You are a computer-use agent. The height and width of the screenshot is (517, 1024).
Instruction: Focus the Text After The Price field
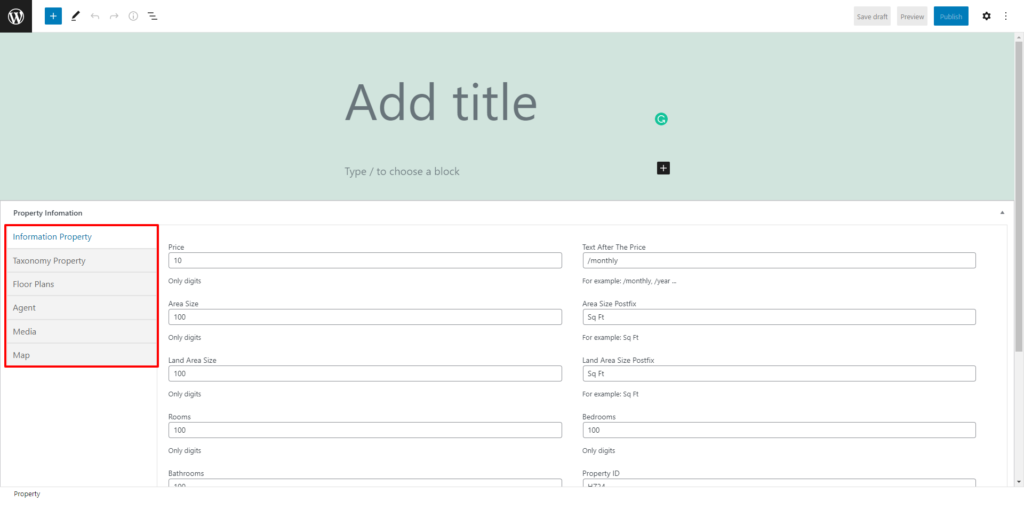(779, 260)
